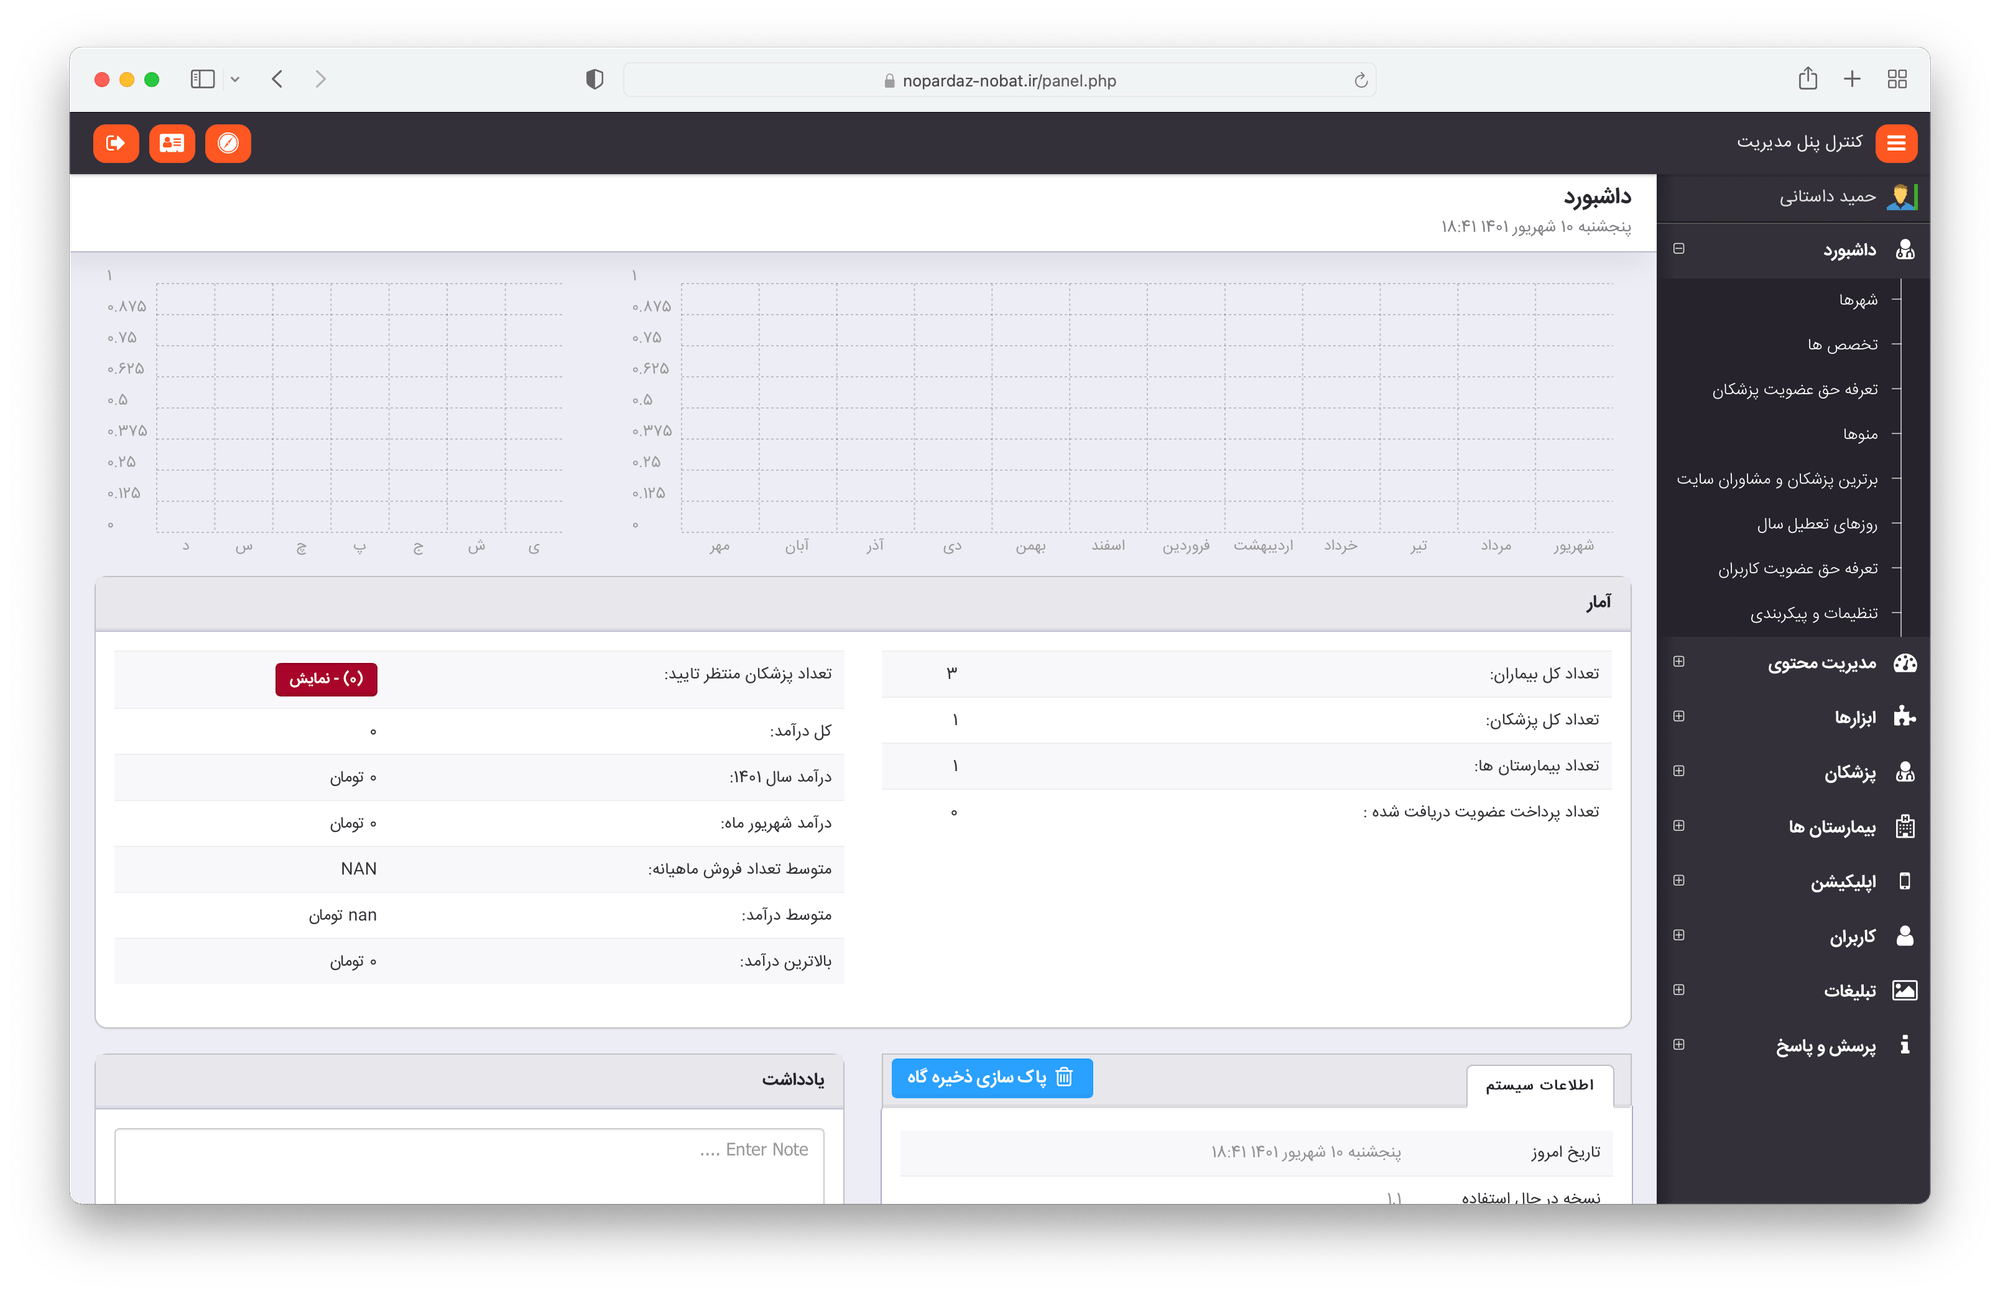The height and width of the screenshot is (1296, 2000).
Task: Expand the مدیریت محتوی section
Action: click(1680, 662)
